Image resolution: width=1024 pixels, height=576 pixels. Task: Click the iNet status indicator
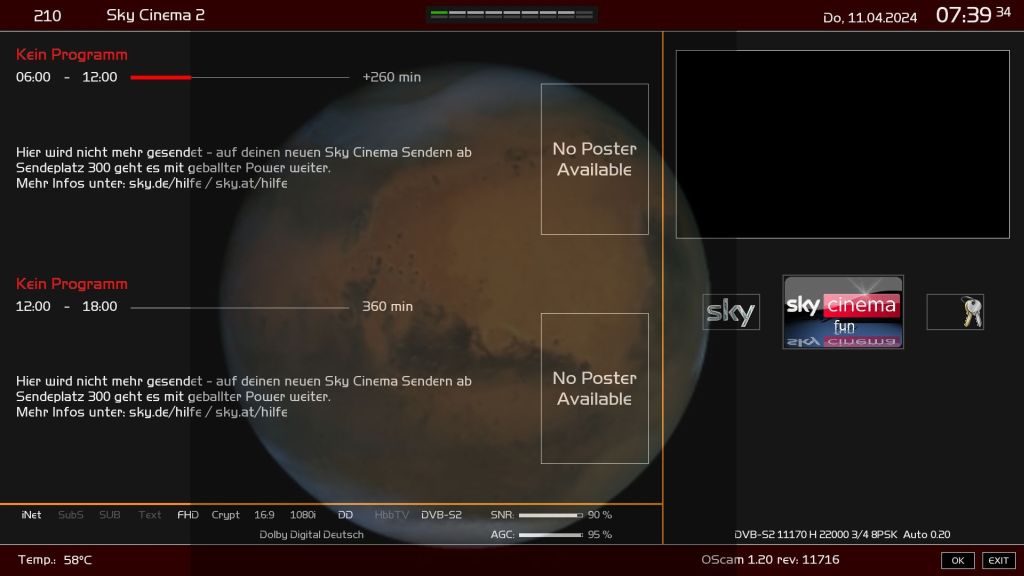(x=31, y=515)
